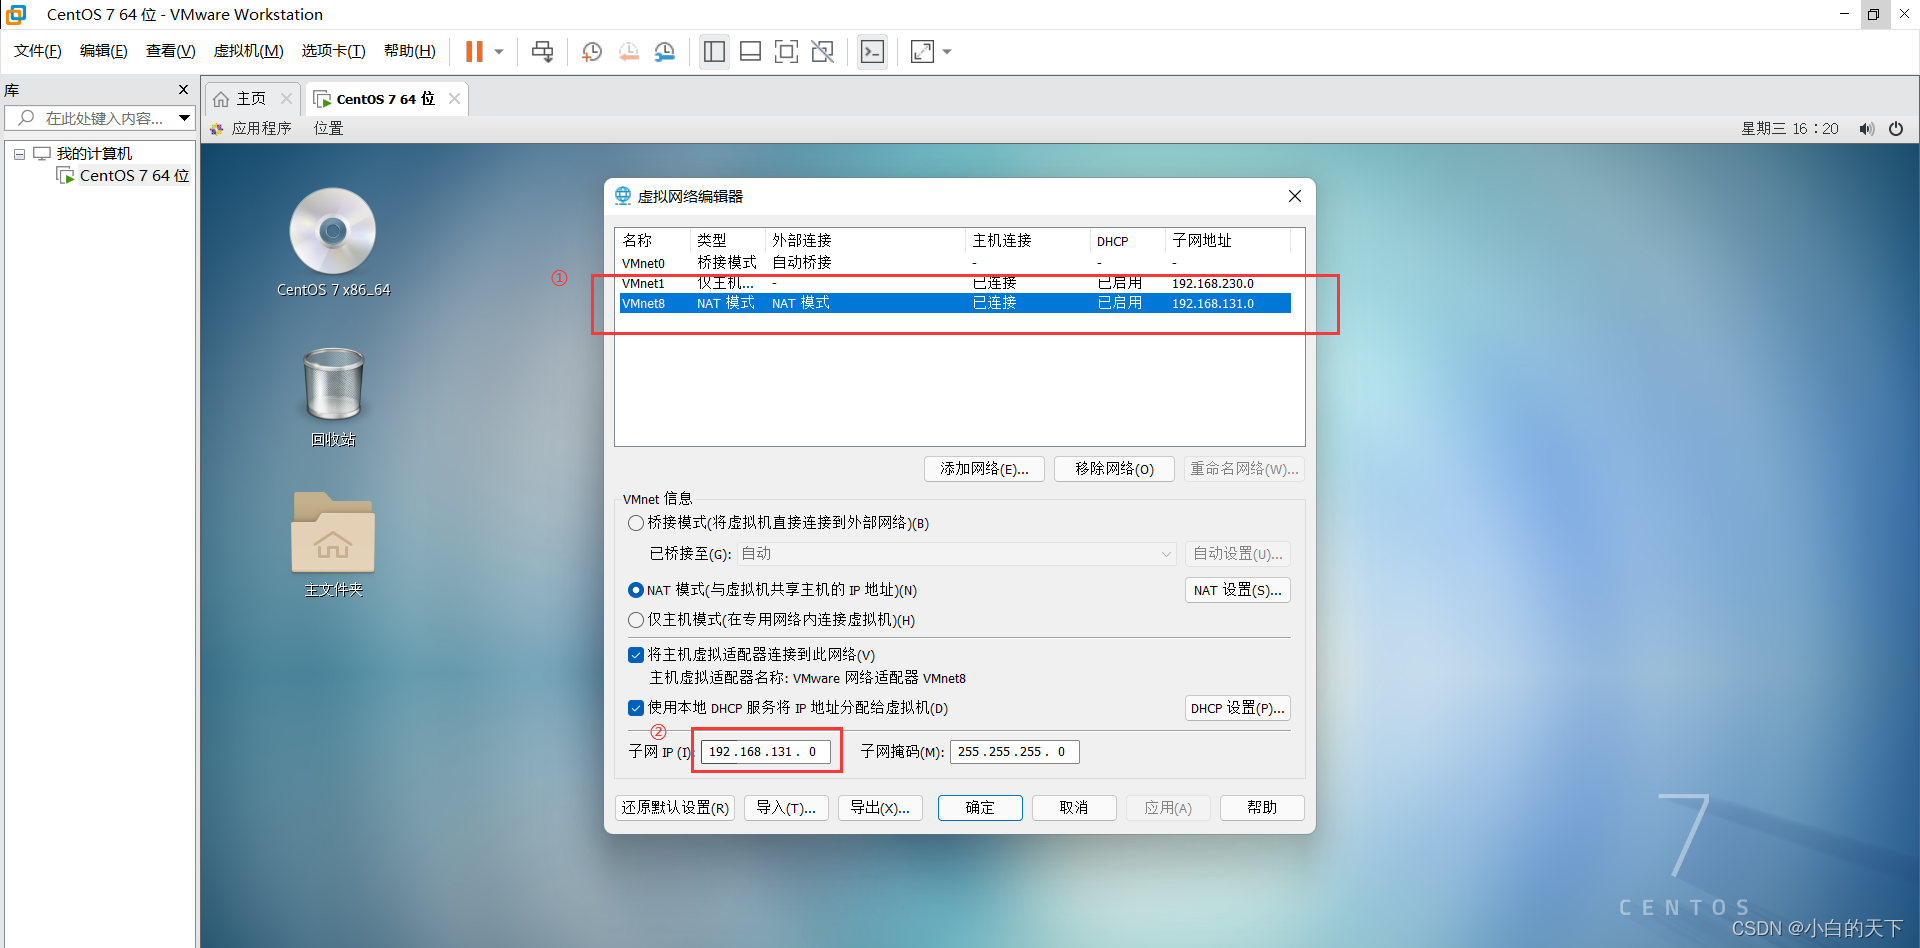Close the library panel with X

click(183, 89)
